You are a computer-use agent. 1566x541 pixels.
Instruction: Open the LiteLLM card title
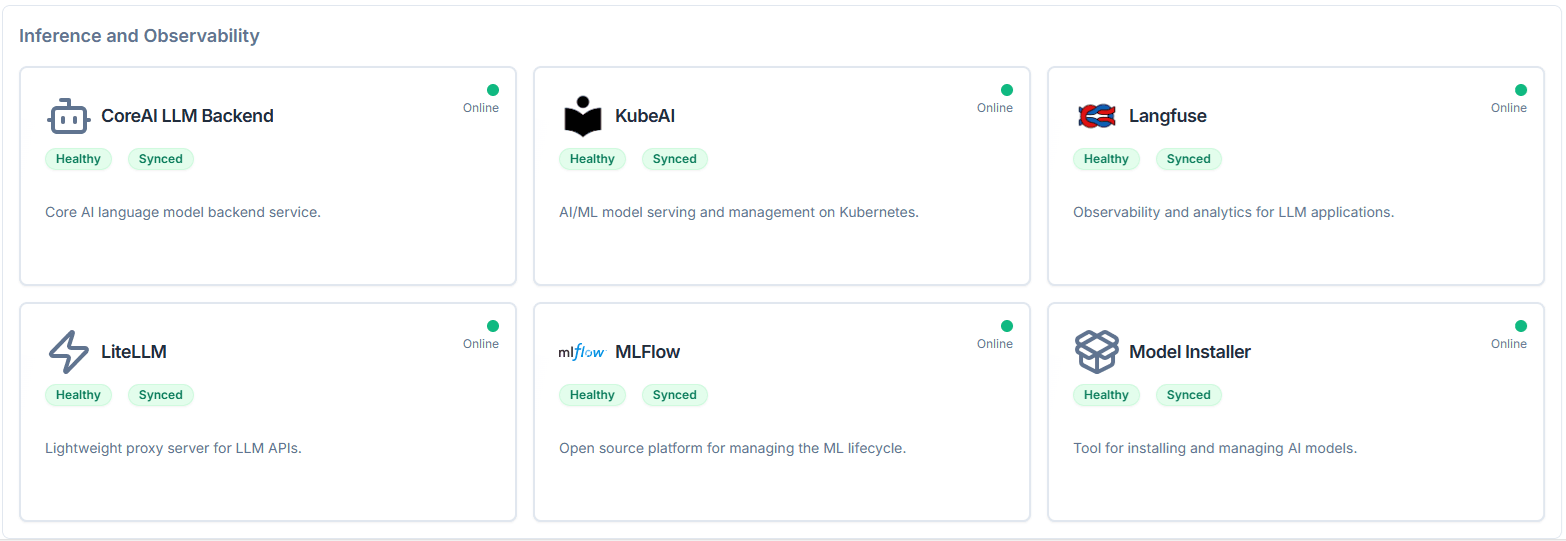pos(134,352)
